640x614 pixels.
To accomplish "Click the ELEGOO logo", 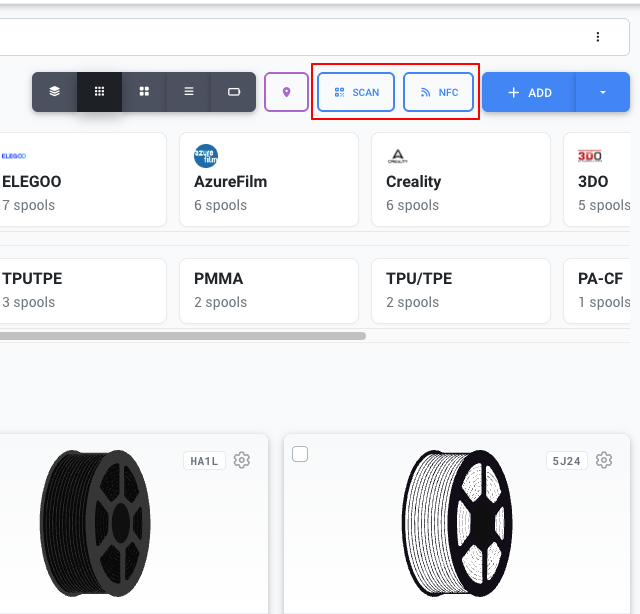I will pyautogui.click(x=14, y=156).
